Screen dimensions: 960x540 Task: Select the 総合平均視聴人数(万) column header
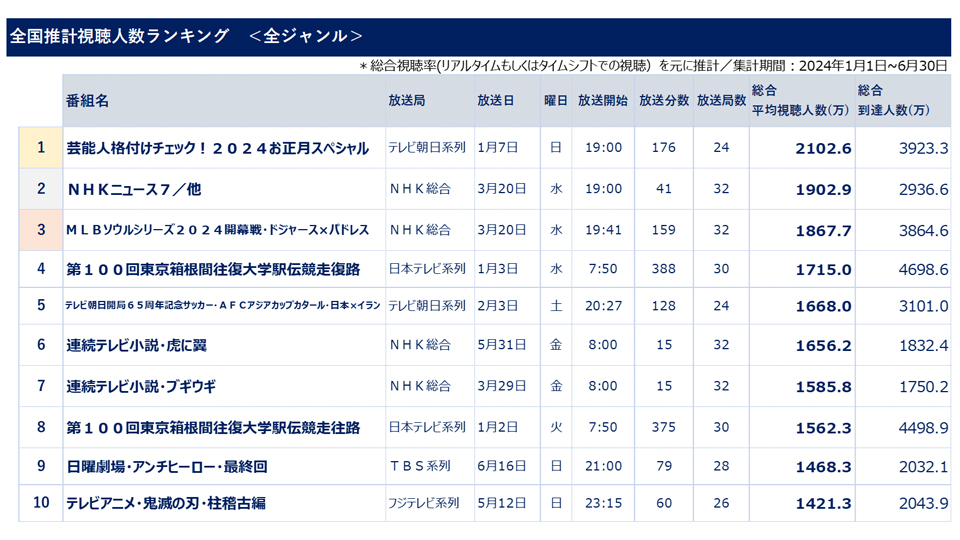pyautogui.click(x=800, y=100)
